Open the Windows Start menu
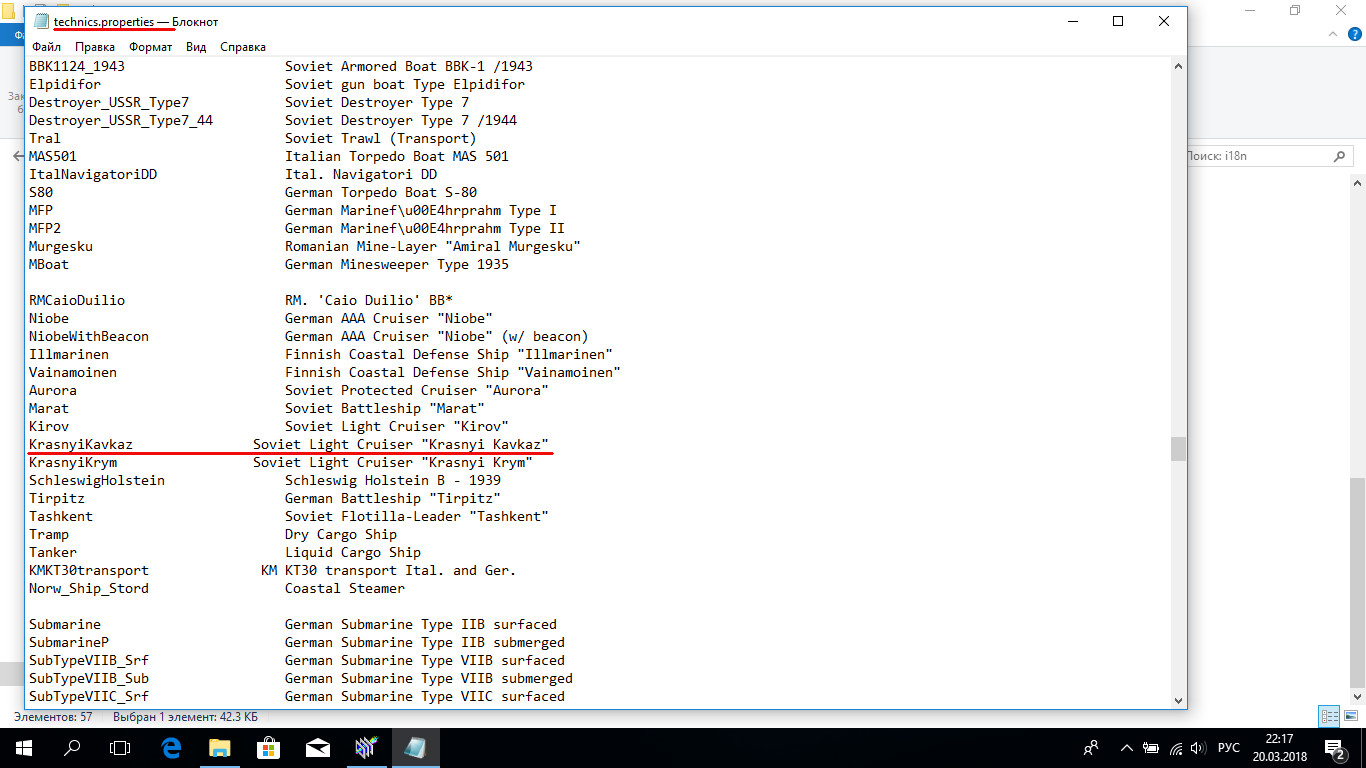 [x=24, y=748]
